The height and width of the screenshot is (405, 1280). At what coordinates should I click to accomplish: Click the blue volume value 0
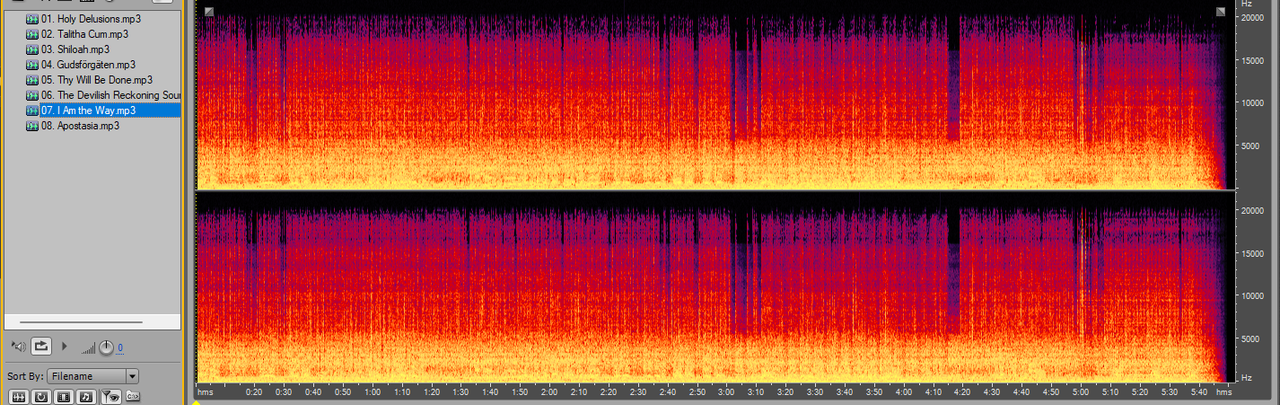[120, 348]
